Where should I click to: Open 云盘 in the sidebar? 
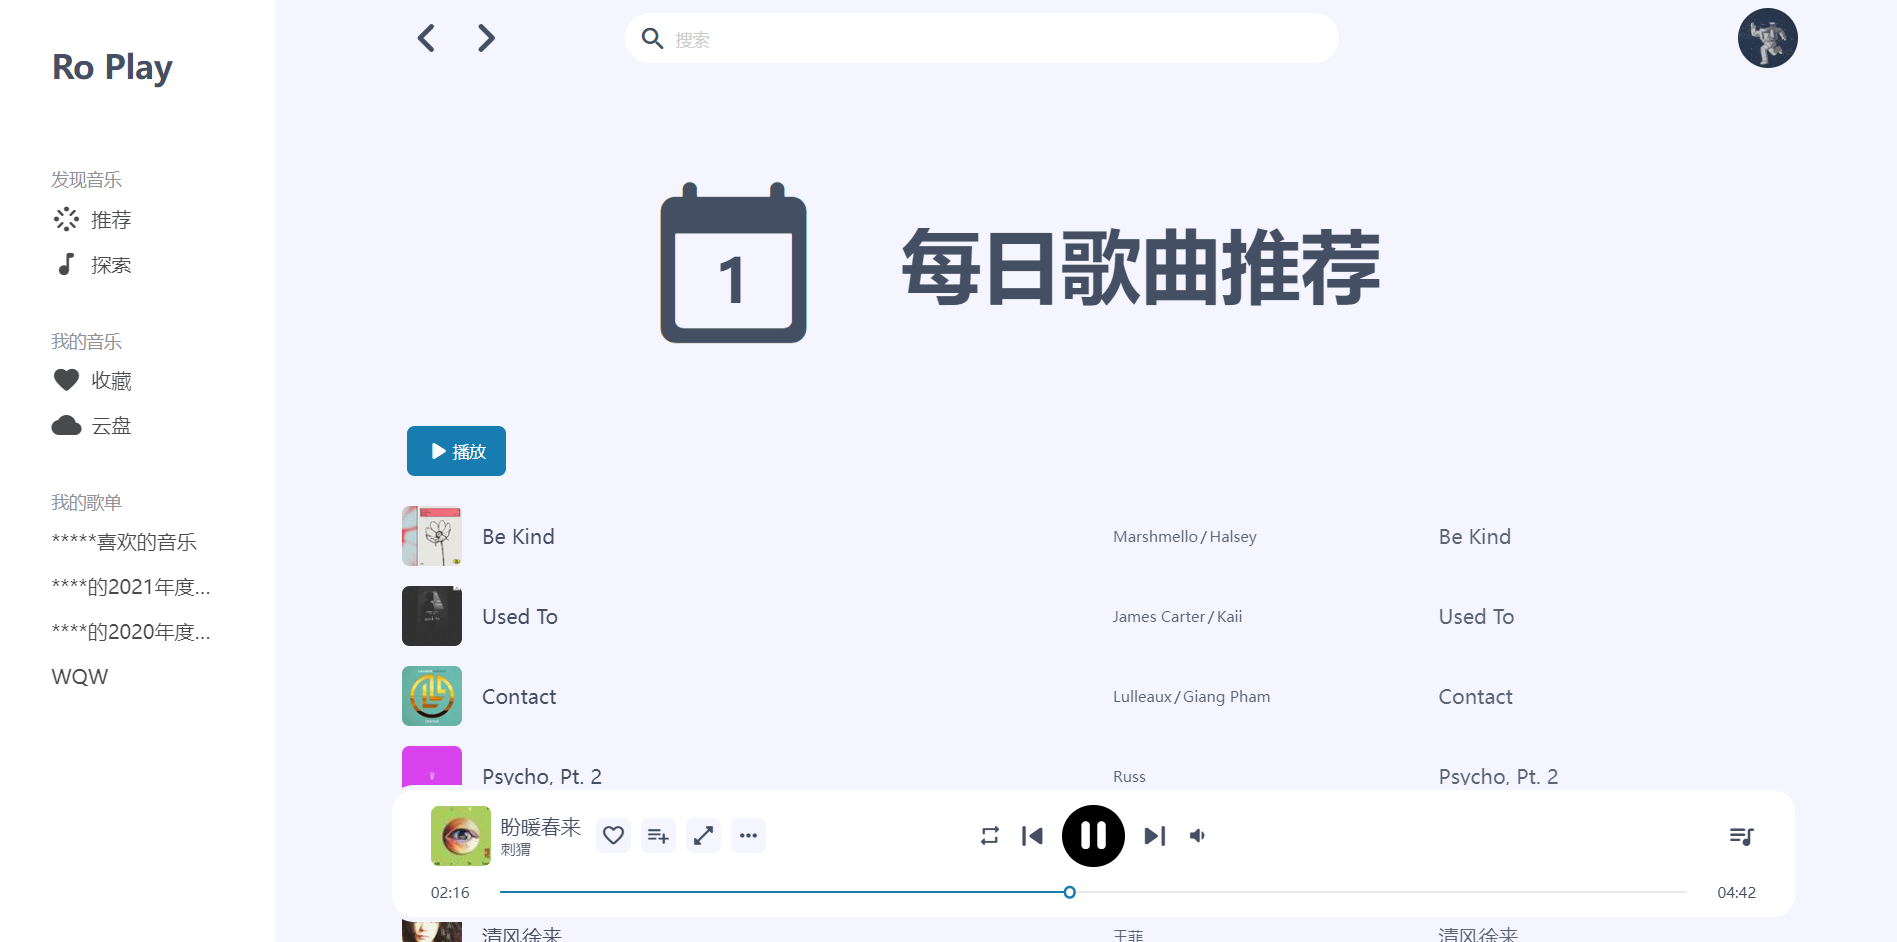92,426
